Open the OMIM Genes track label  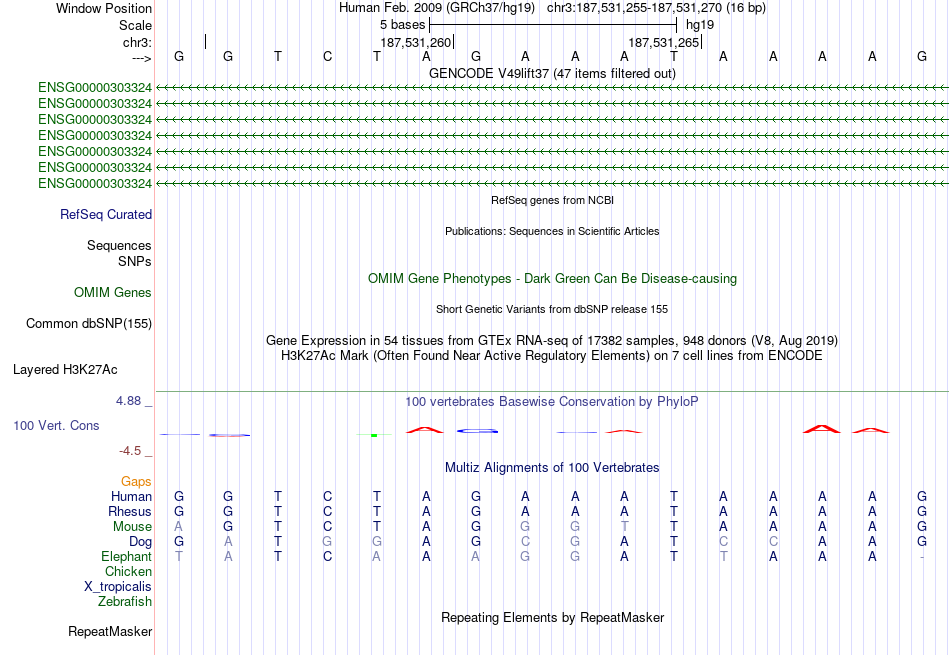113,293
